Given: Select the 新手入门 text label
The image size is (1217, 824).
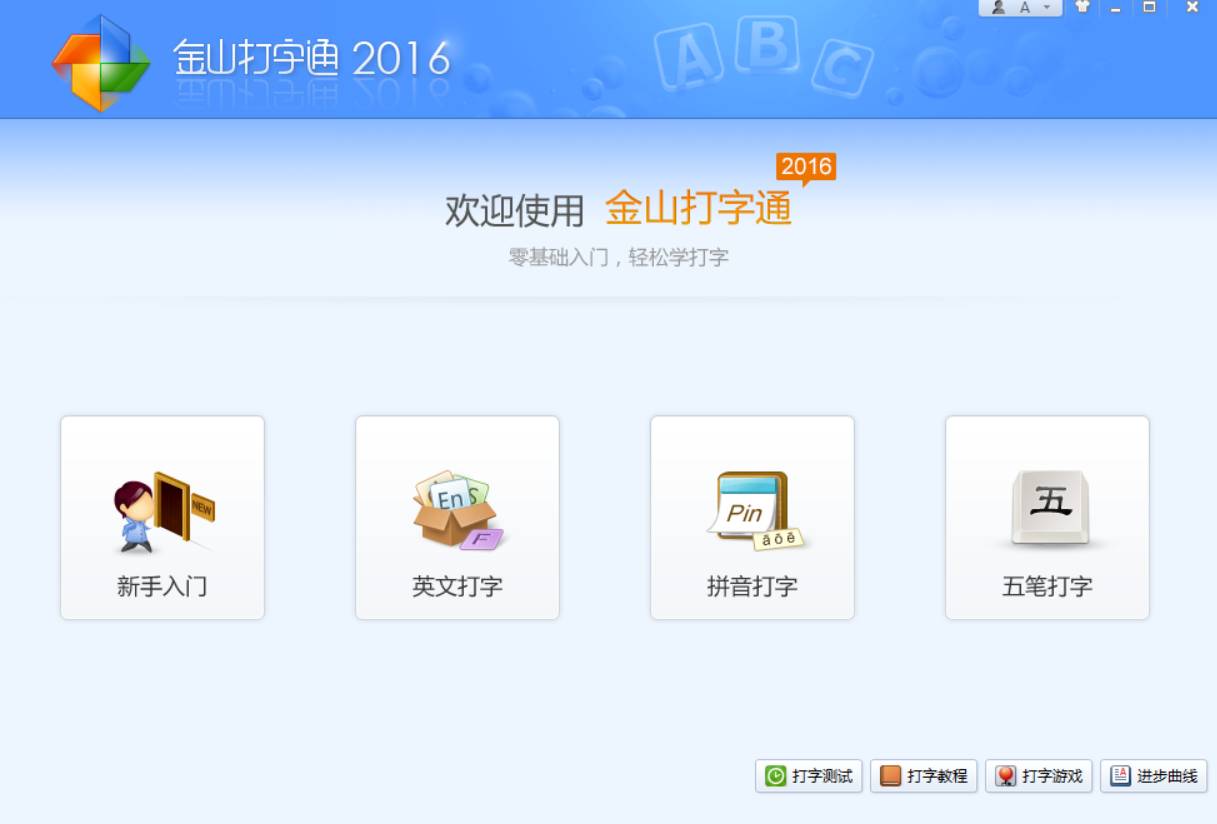Looking at the screenshot, I should pyautogui.click(x=162, y=586).
